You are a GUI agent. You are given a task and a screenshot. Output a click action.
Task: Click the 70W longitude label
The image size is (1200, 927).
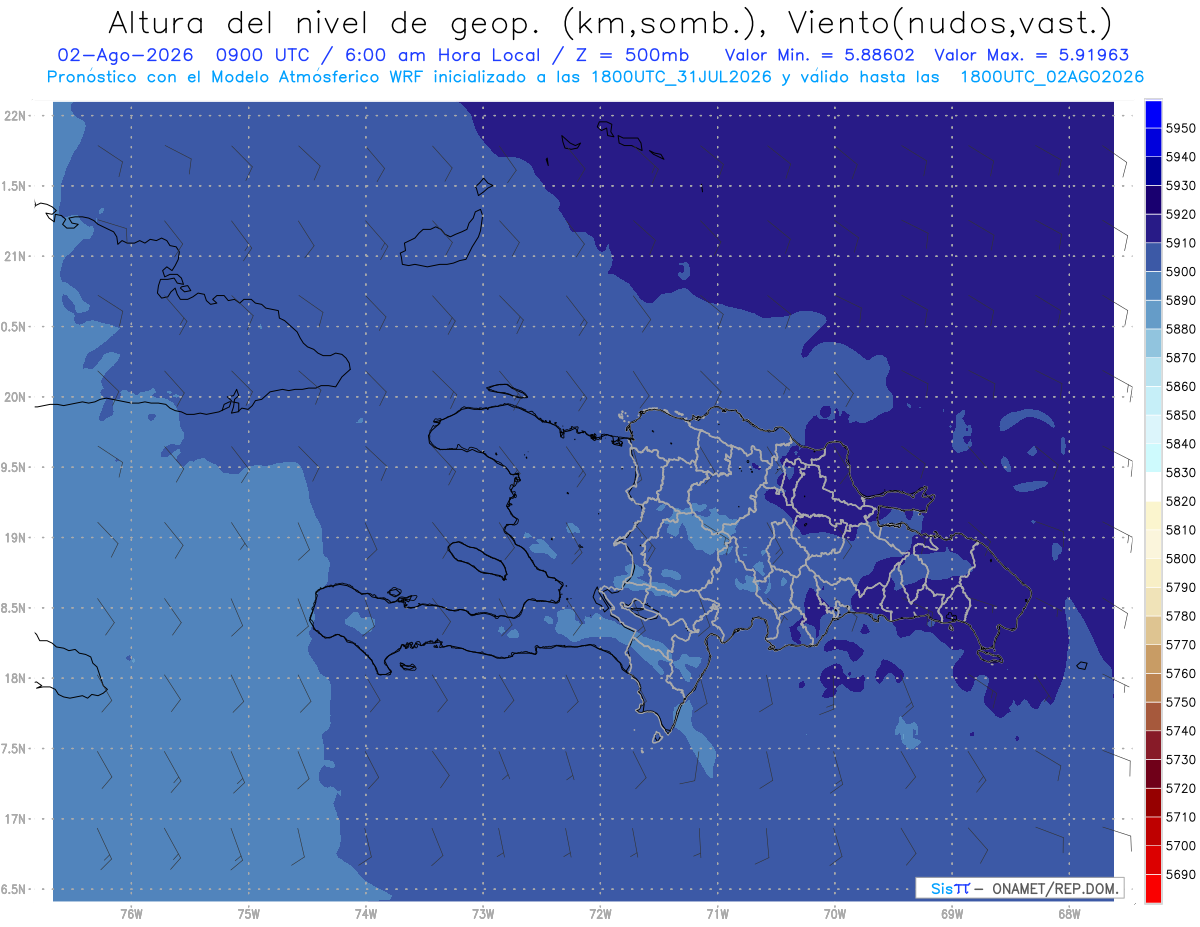[x=834, y=913]
